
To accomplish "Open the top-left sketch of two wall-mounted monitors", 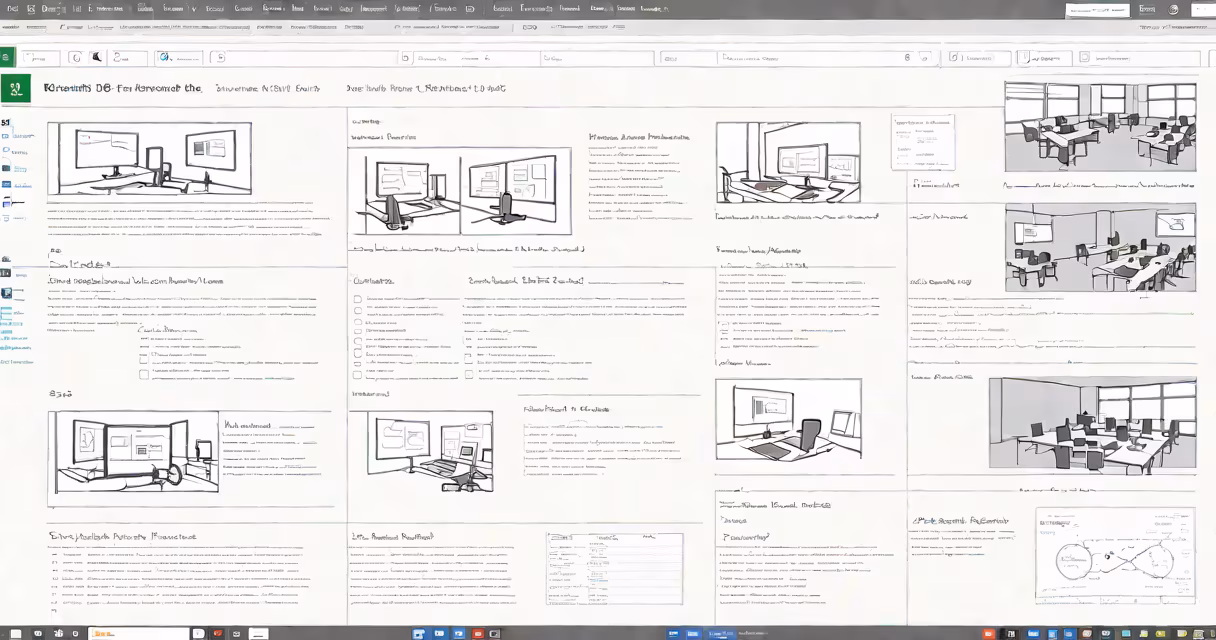I will (149, 158).
